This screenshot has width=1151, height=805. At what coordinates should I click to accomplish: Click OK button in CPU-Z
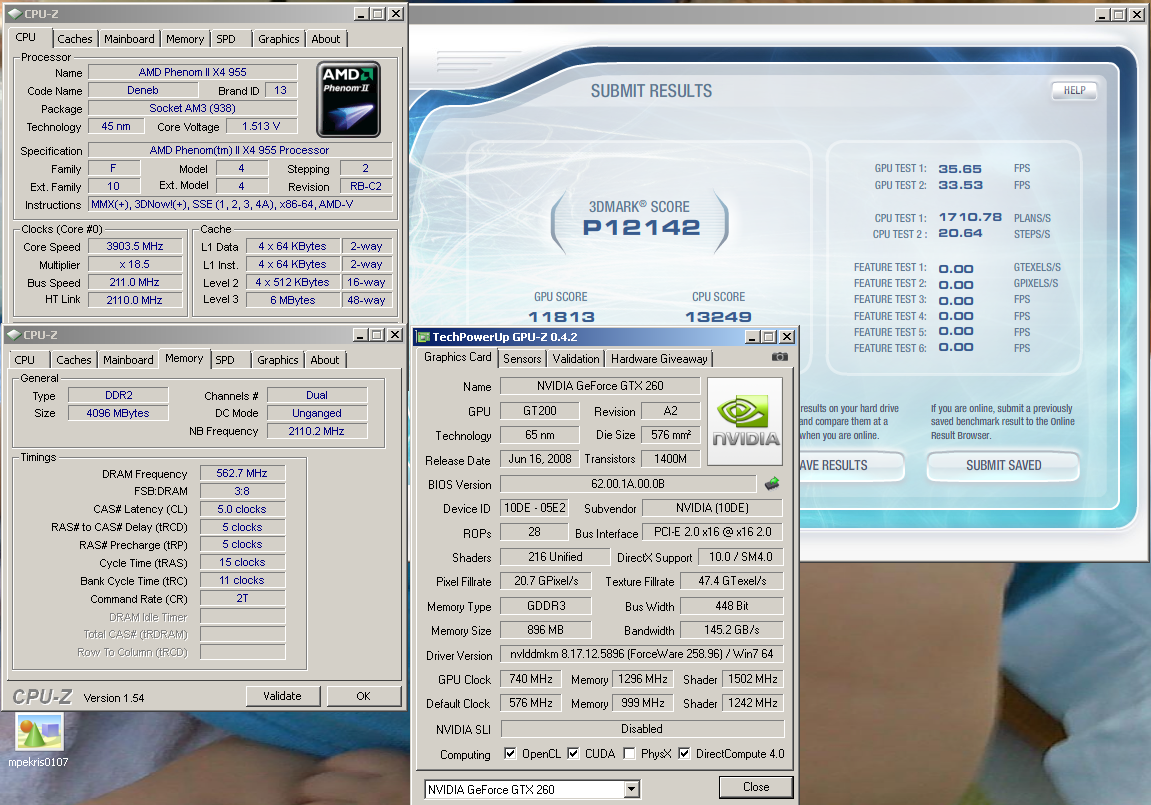click(363, 696)
